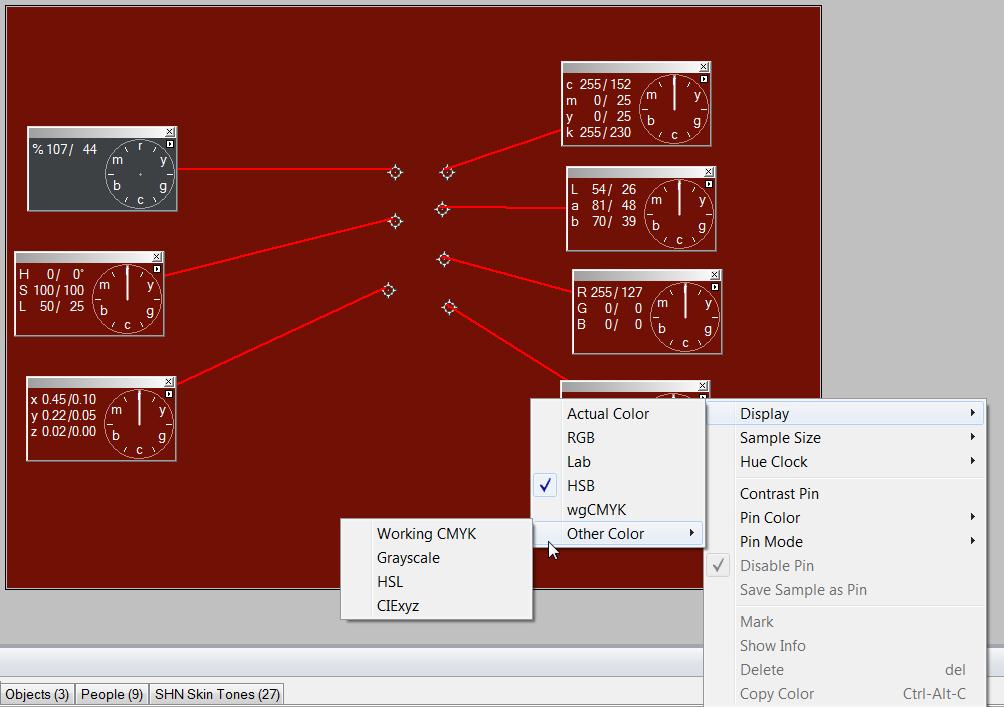Open options arrow on HSL readout panel

pyautogui.click(x=157, y=269)
